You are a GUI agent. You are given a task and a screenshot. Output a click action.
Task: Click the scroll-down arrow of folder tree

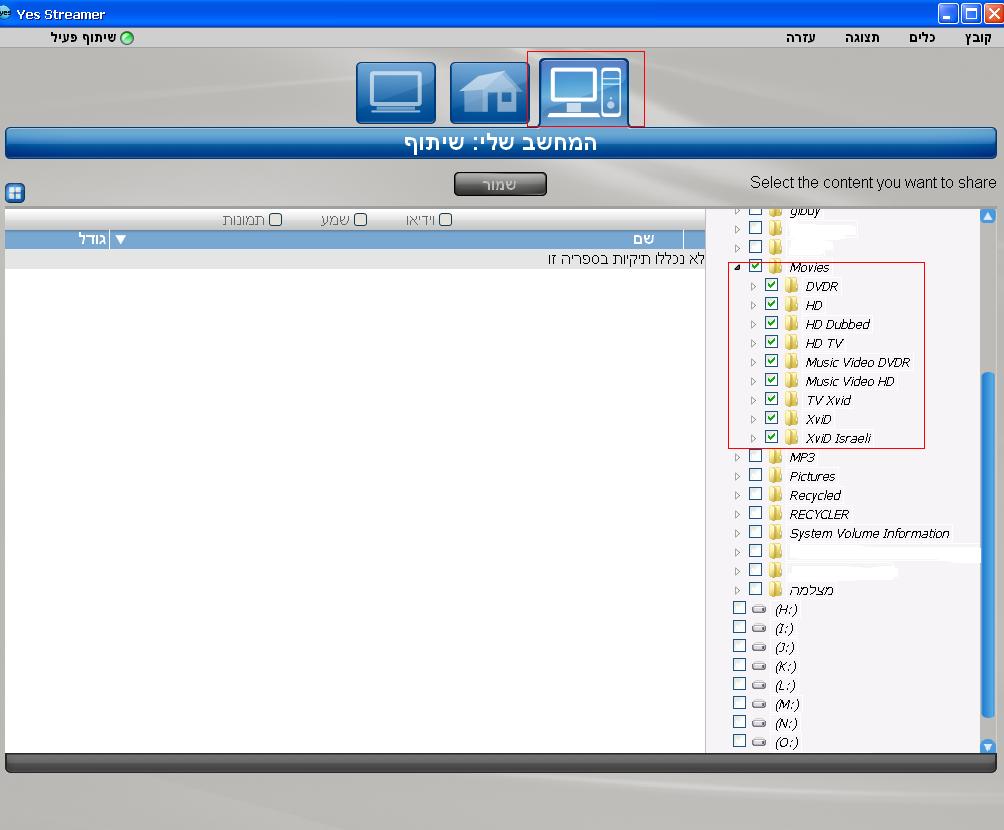[988, 746]
